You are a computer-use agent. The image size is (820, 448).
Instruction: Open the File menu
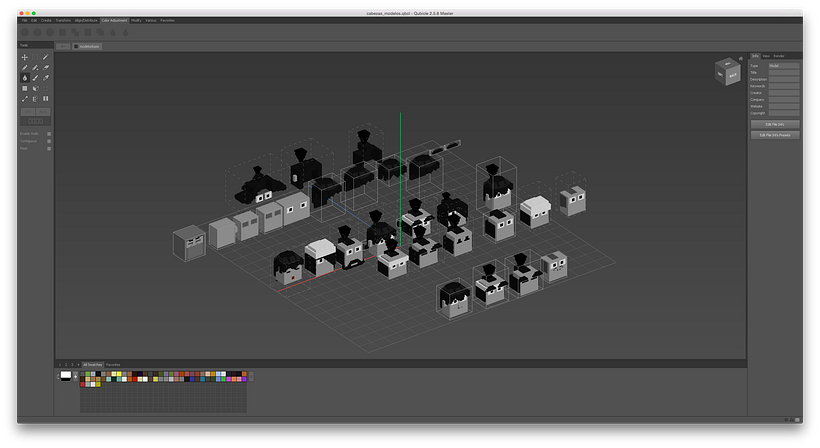pos(25,20)
